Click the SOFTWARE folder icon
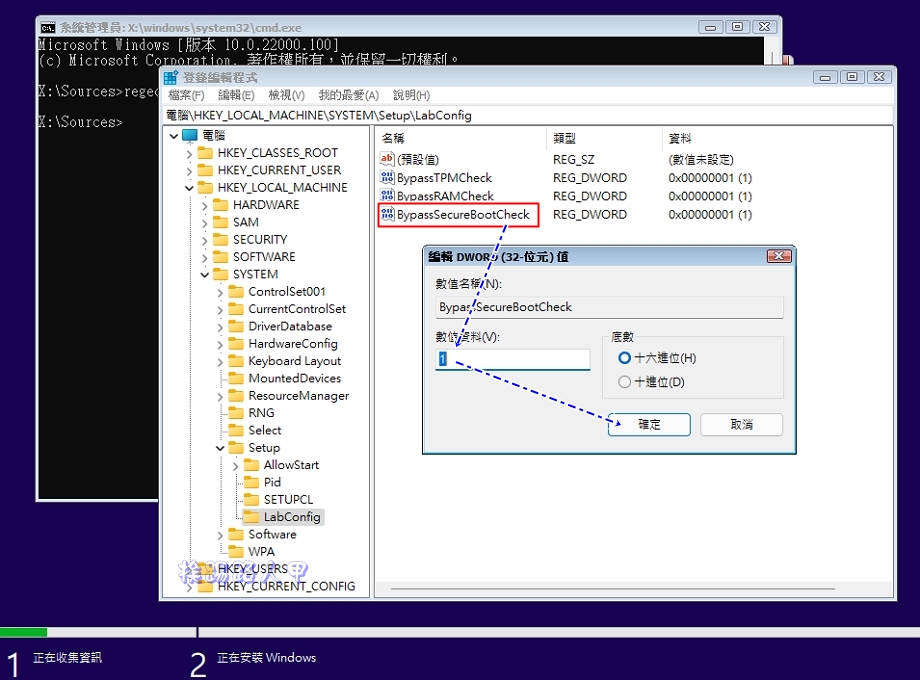This screenshot has height=680, width=920. (x=221, y=257)
